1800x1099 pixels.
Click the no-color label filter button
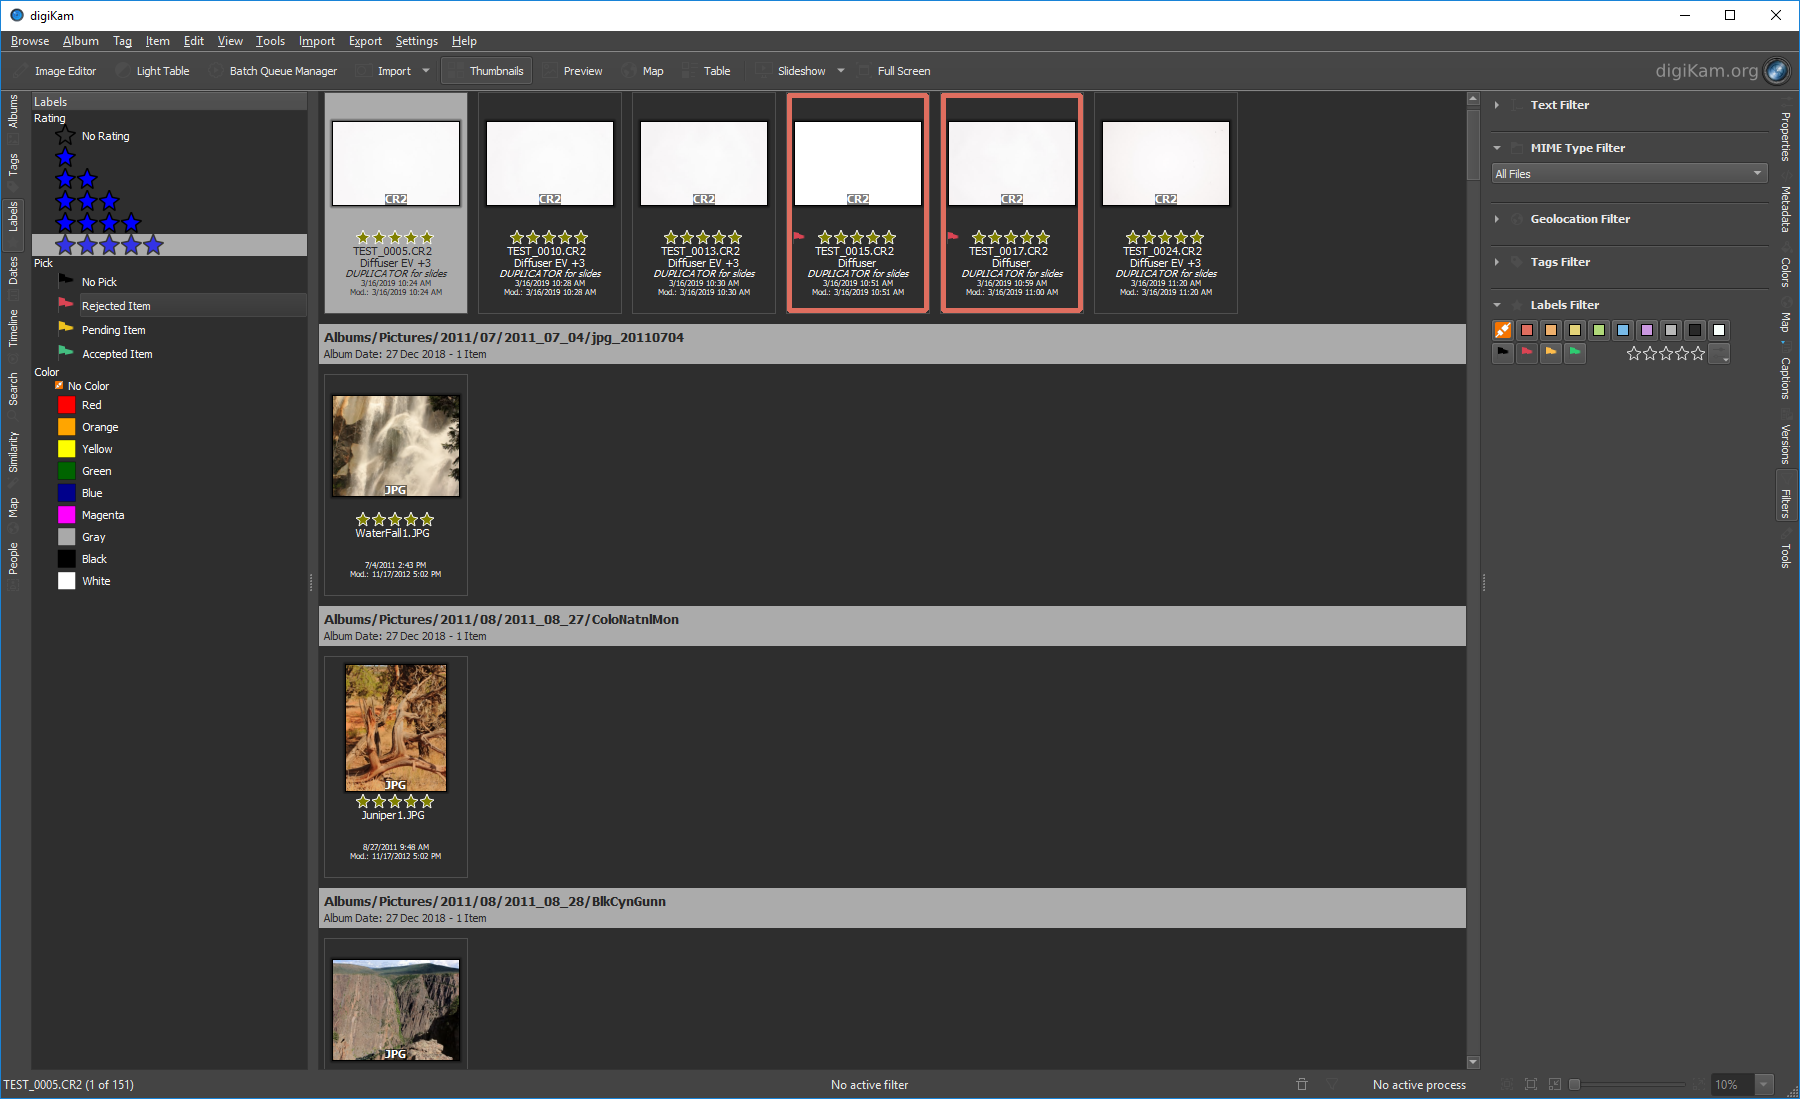tap(1502, 330)
